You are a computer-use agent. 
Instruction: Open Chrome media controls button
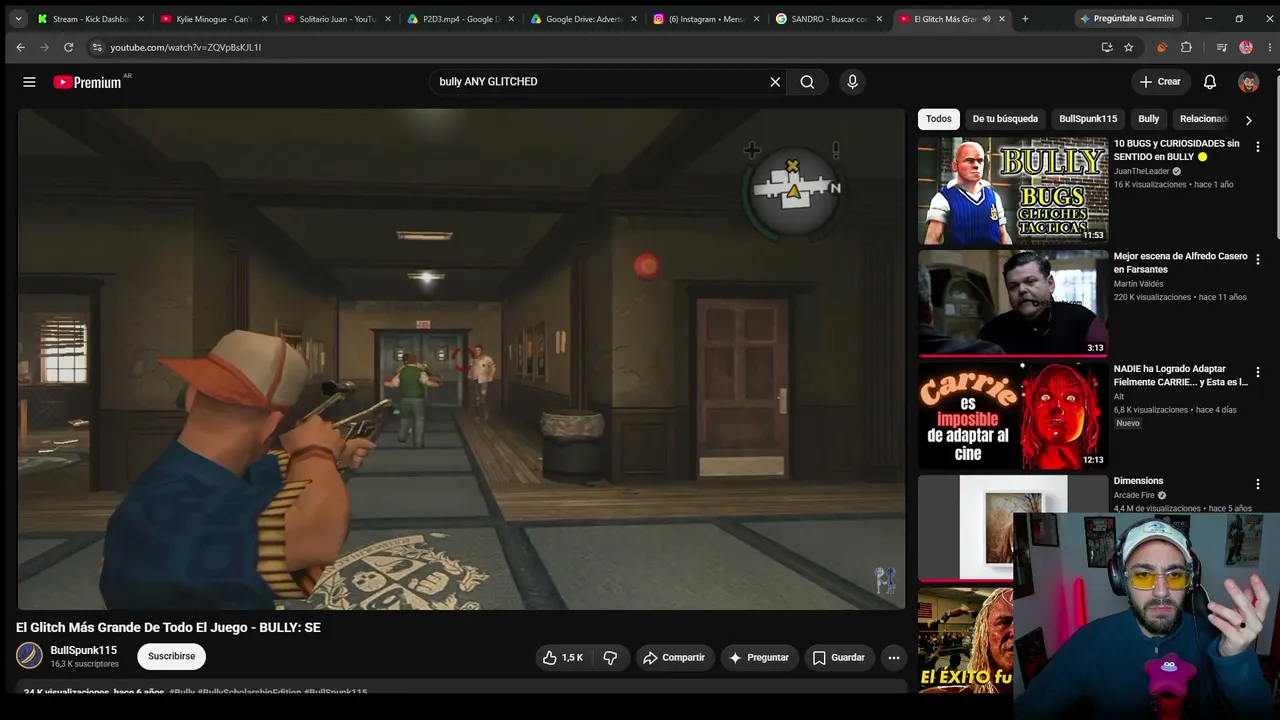(1221, 47)
